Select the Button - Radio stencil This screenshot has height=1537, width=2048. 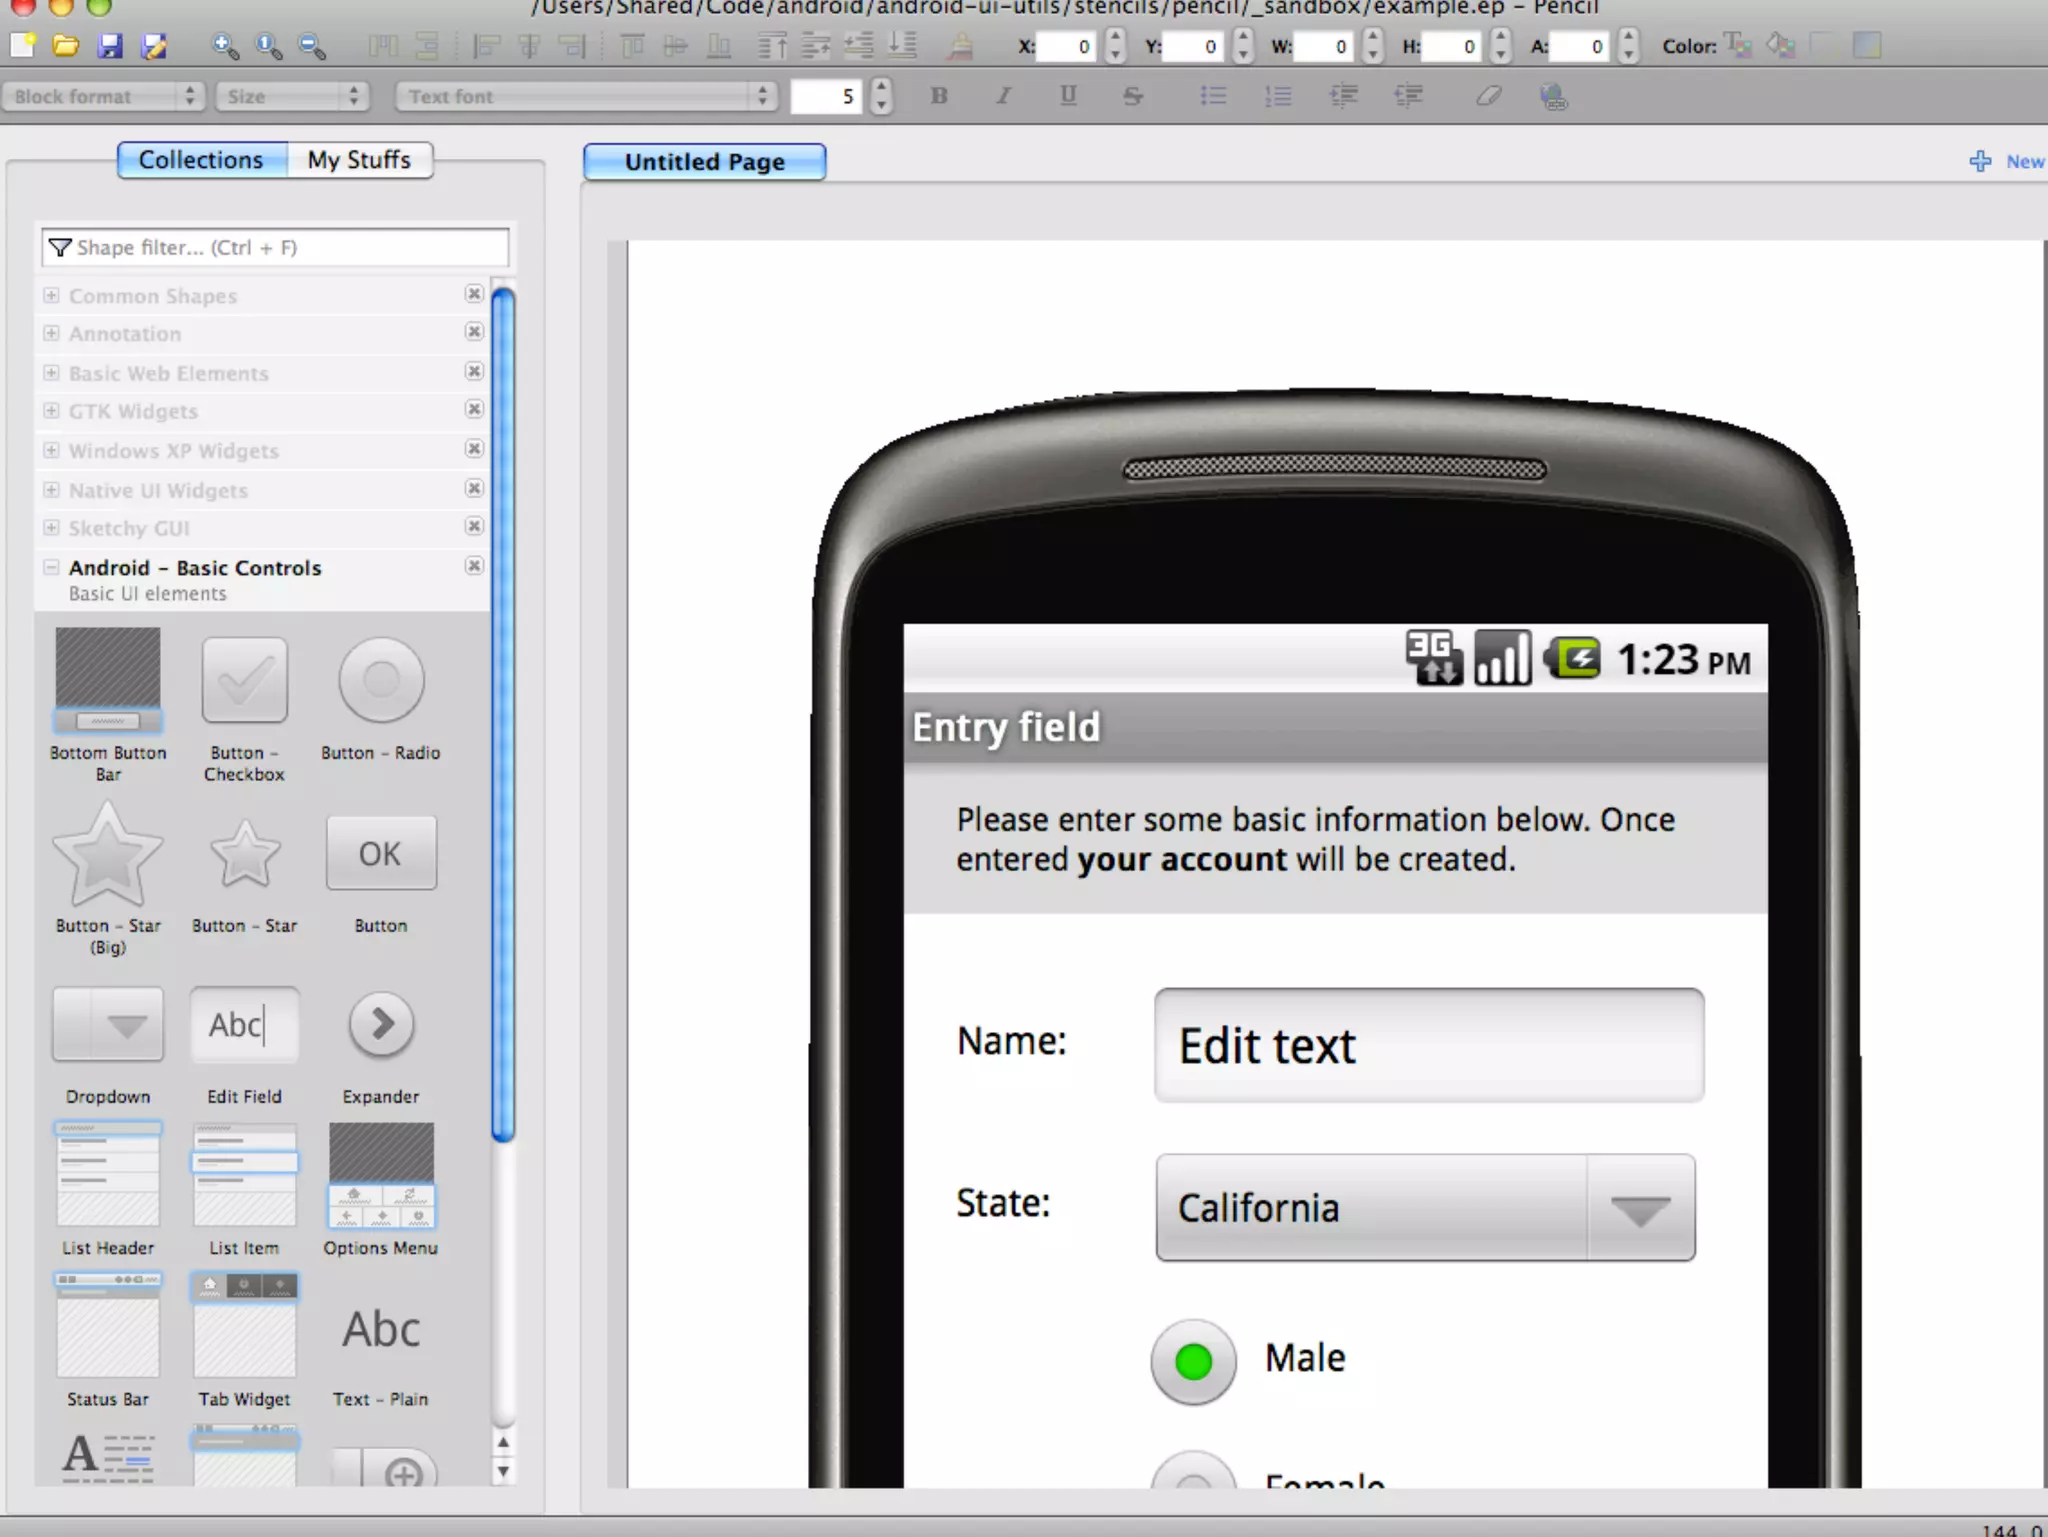(381, 681)
